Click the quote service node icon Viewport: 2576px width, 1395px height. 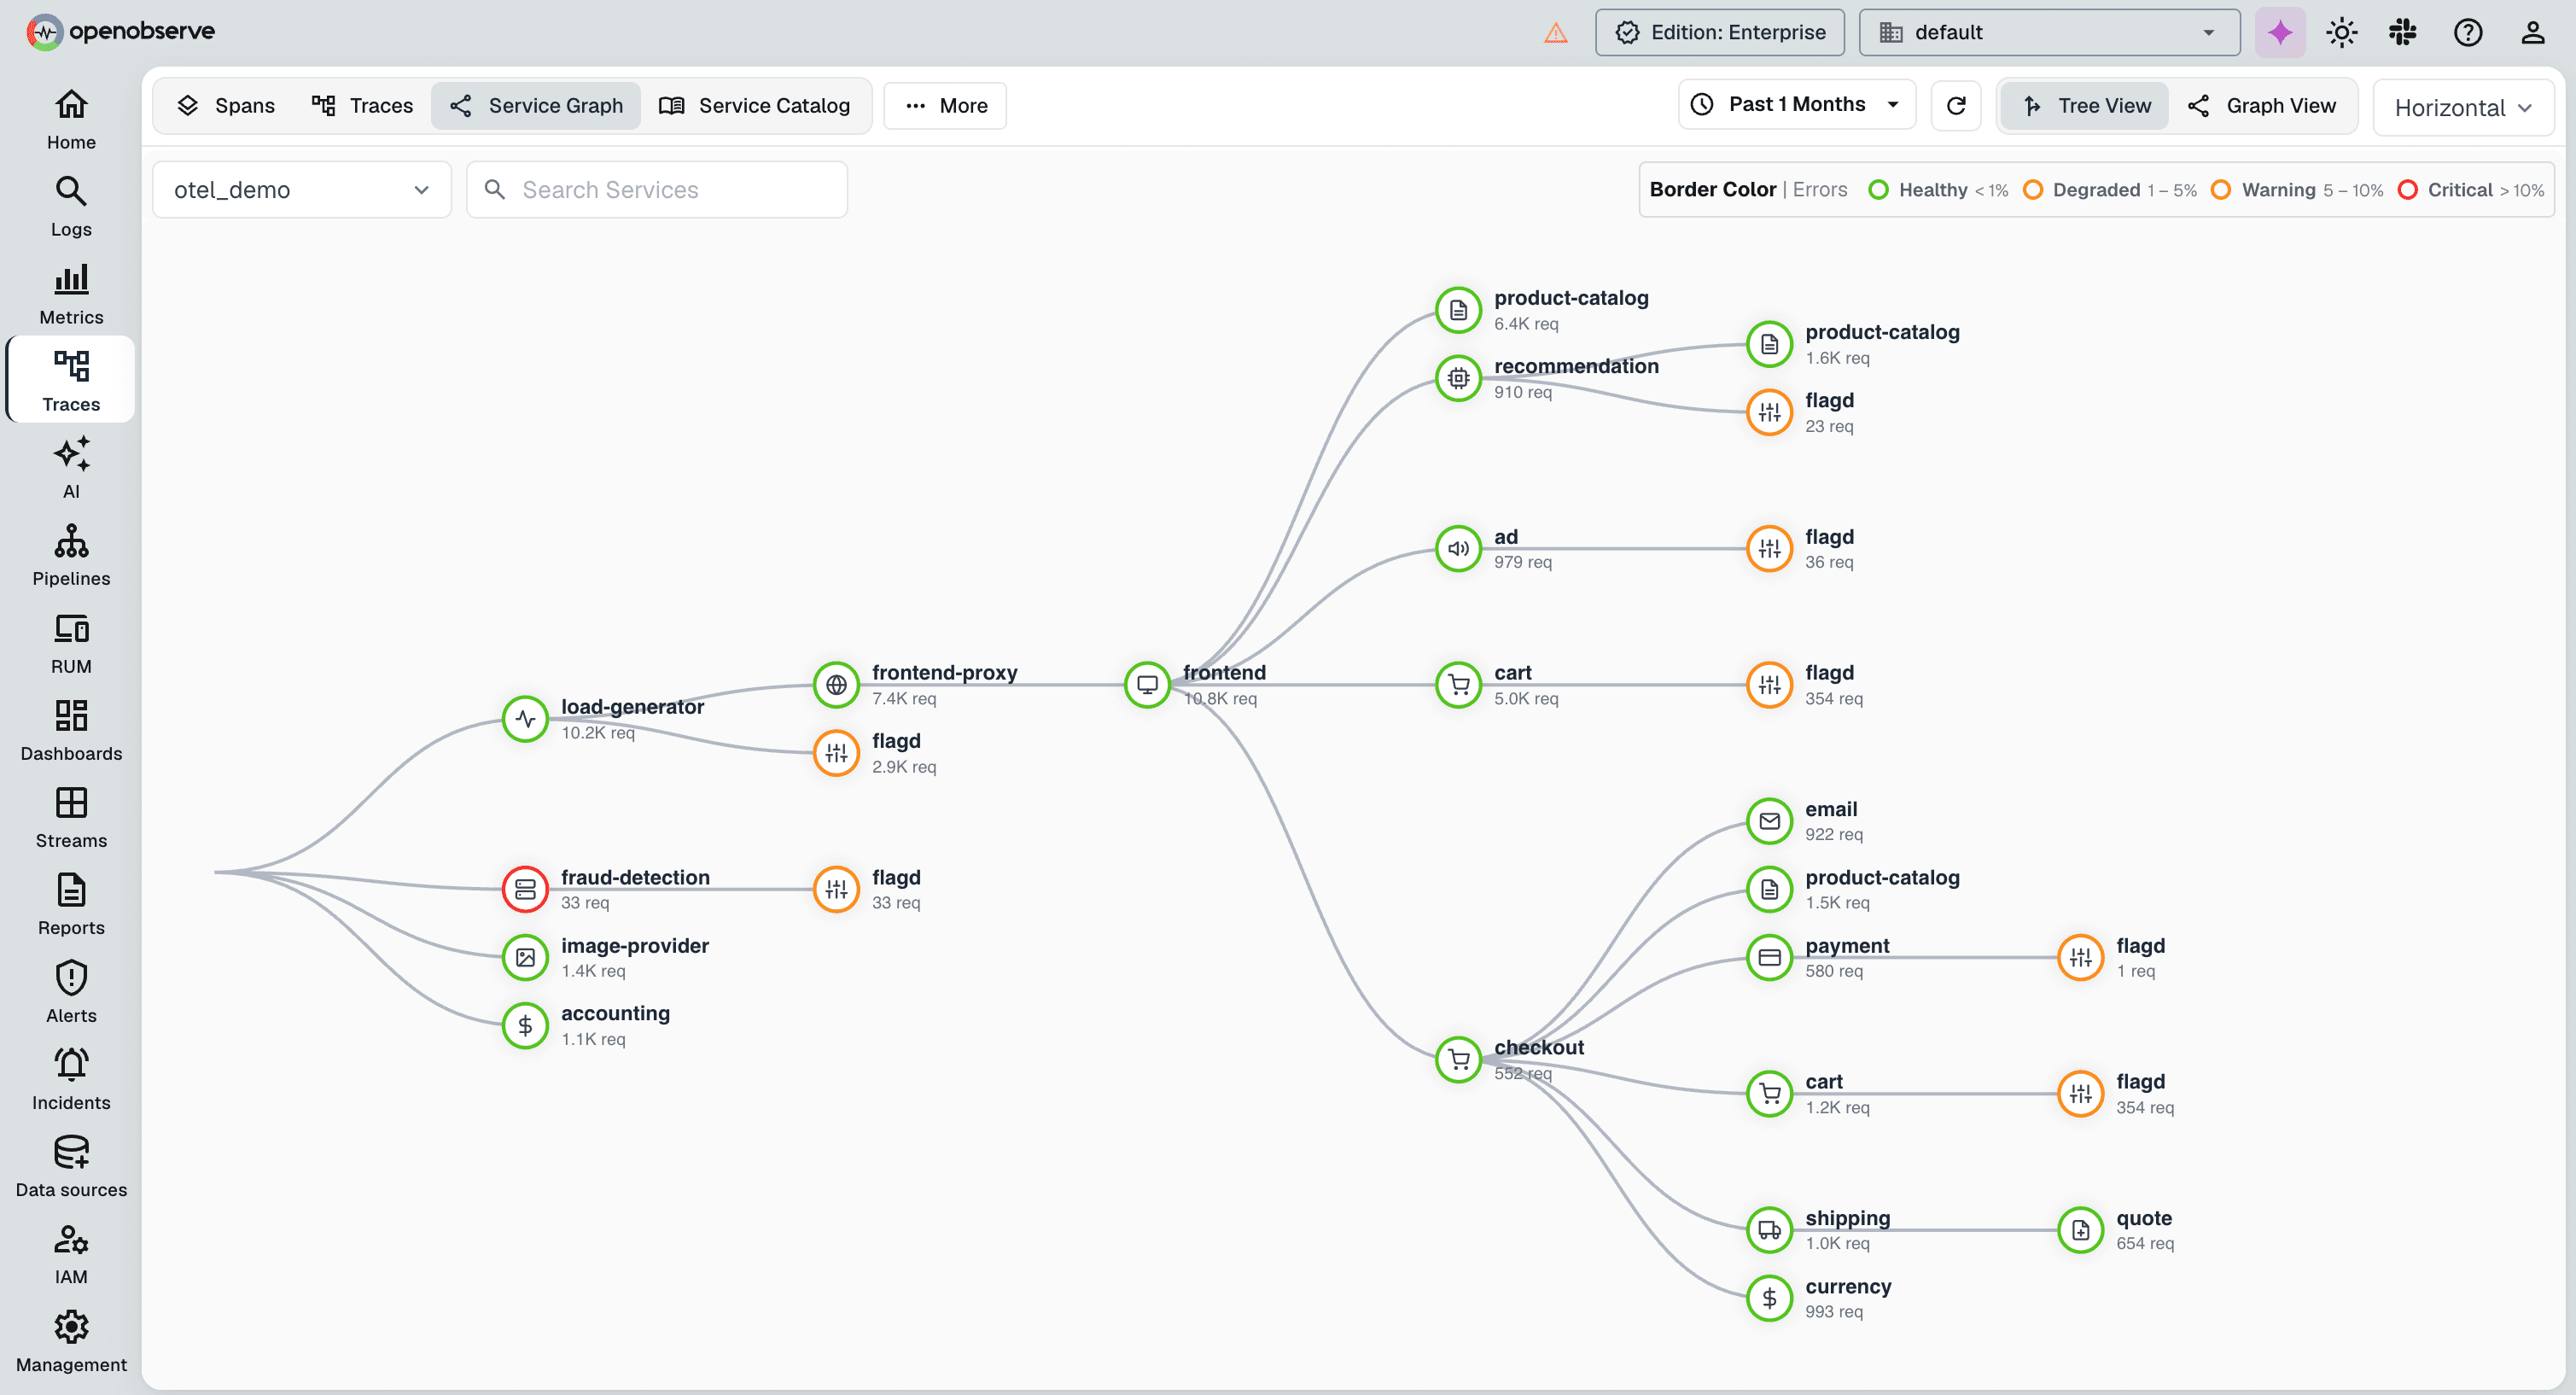tap(2080, 1230)
